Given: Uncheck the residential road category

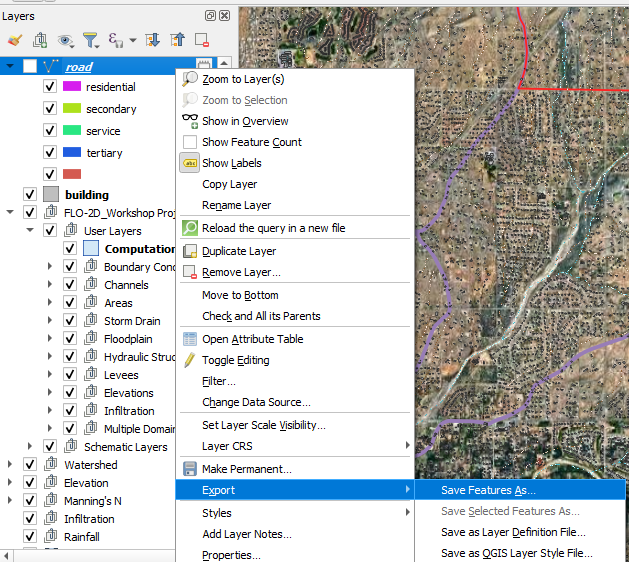Looking at the screenshot, I should coord(50,87).
